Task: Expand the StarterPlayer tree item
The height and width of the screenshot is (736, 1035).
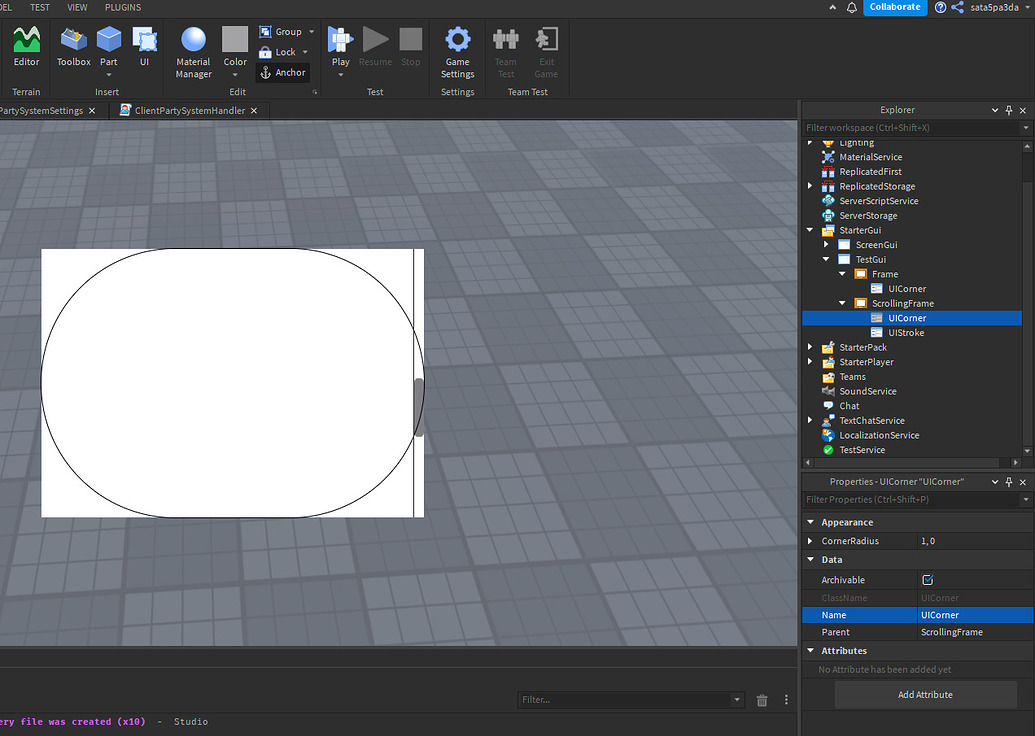Action: [x=810, y=361]
